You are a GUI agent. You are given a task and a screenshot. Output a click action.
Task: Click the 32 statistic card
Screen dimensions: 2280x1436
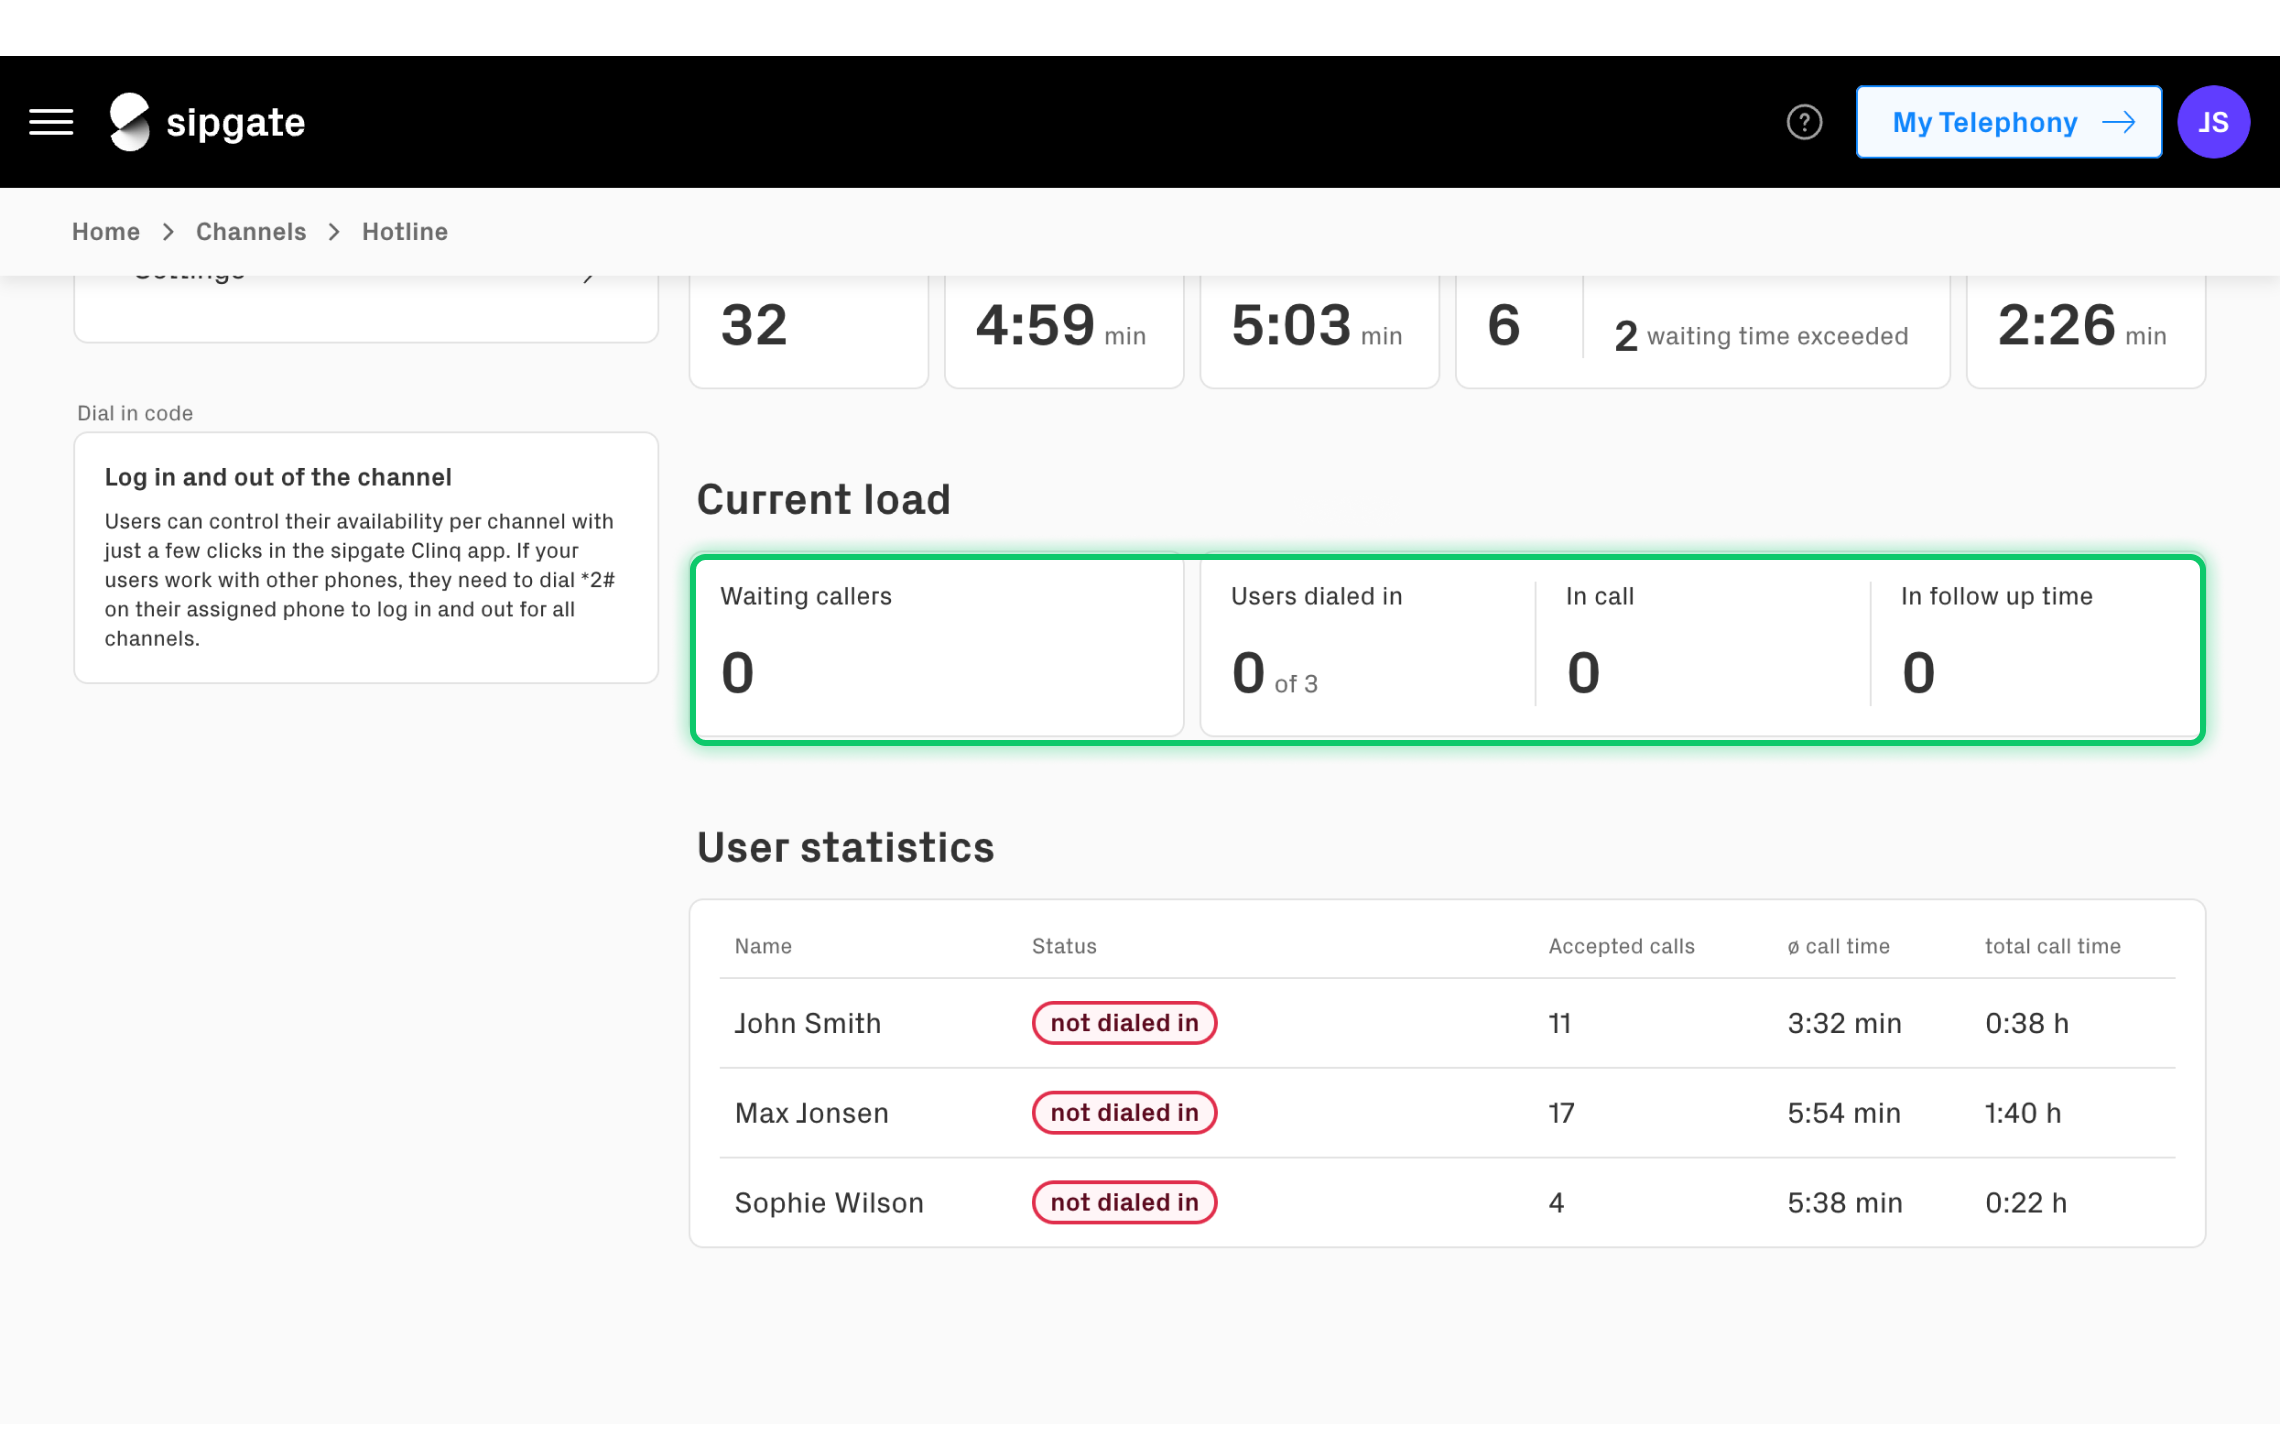pyautogui.click(x=808, y=331)
